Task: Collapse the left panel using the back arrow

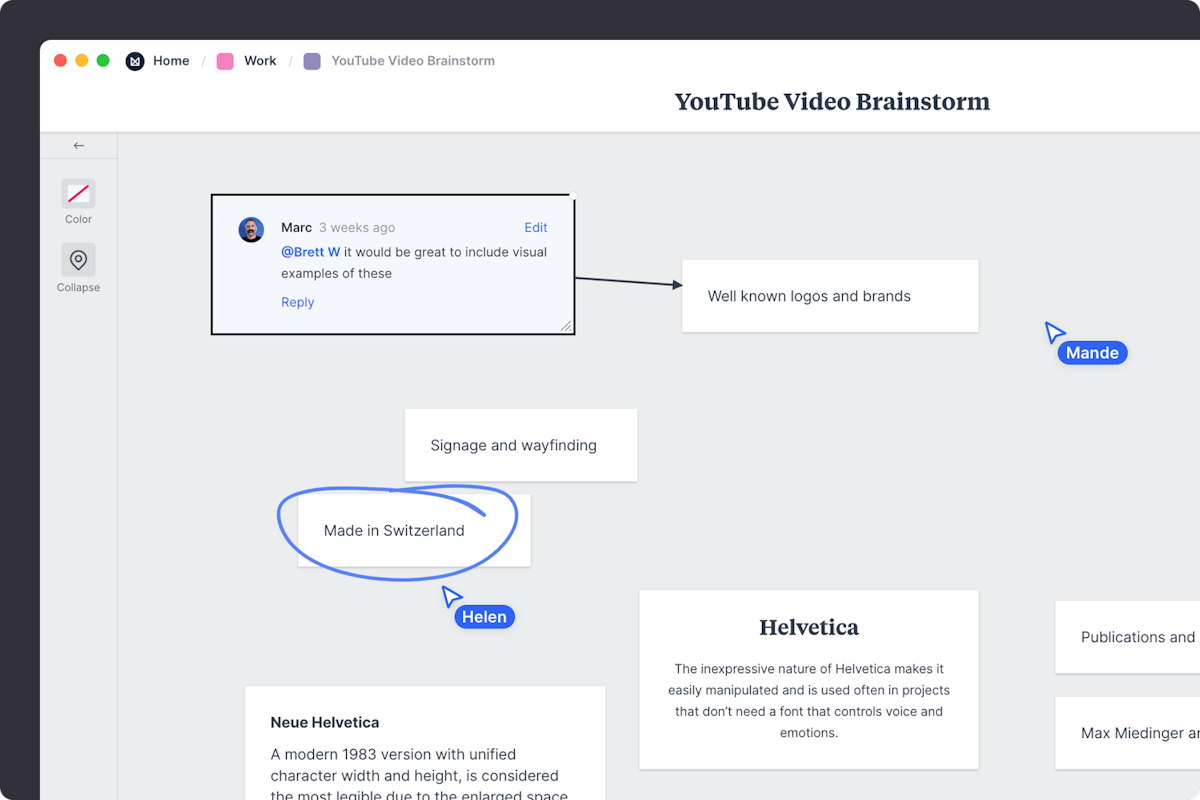Action: tap(78, 144)
